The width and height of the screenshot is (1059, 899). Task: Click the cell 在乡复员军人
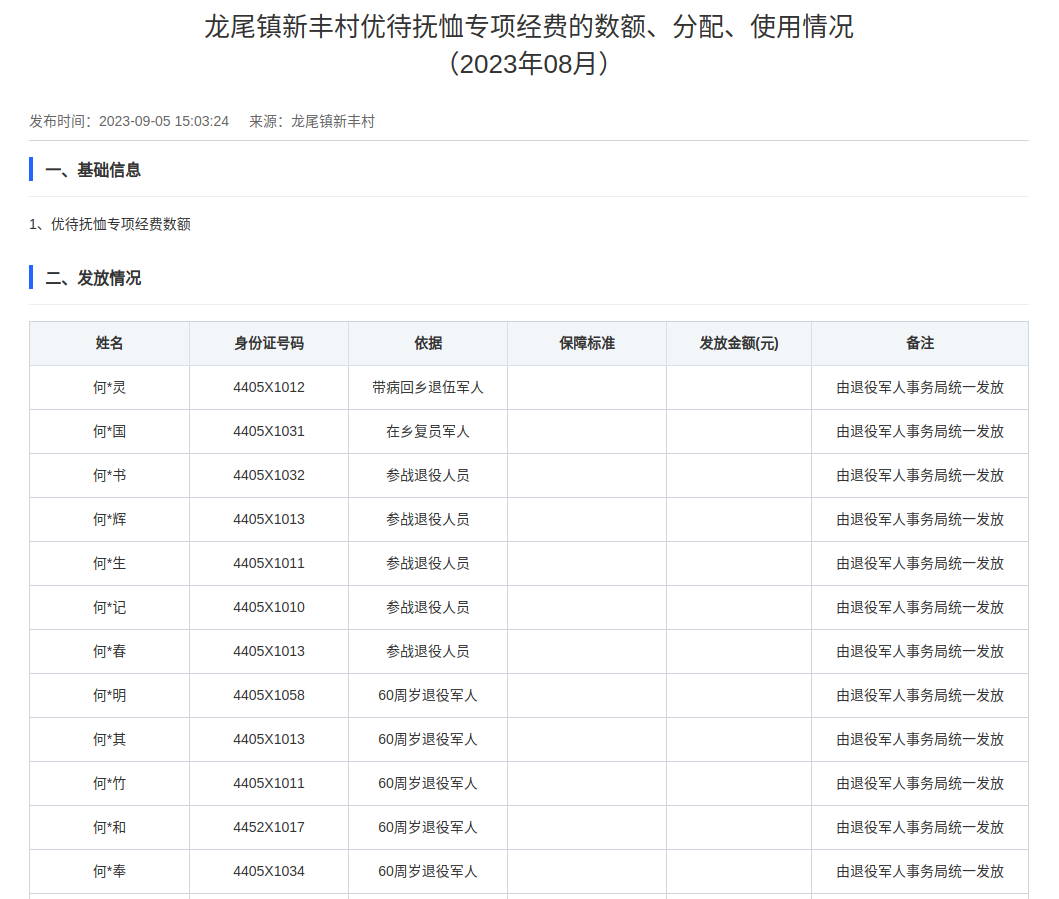tap(428, 432)
